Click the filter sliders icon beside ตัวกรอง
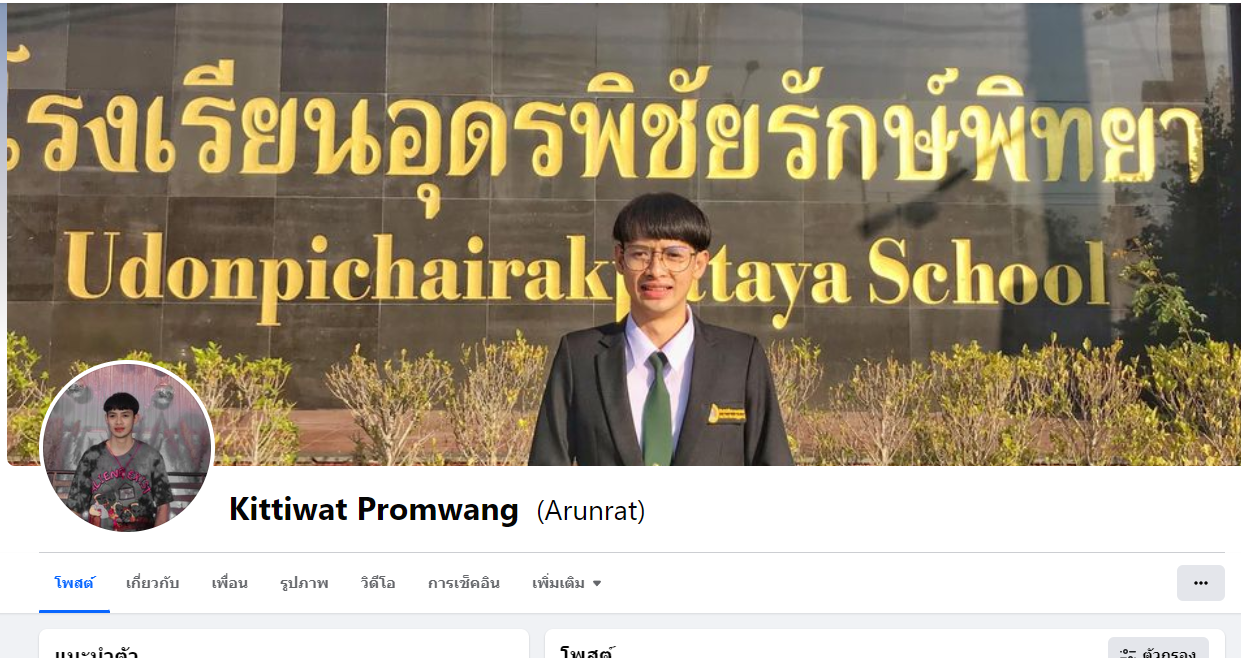1241x658 pixels. [x=1128, y=654]
